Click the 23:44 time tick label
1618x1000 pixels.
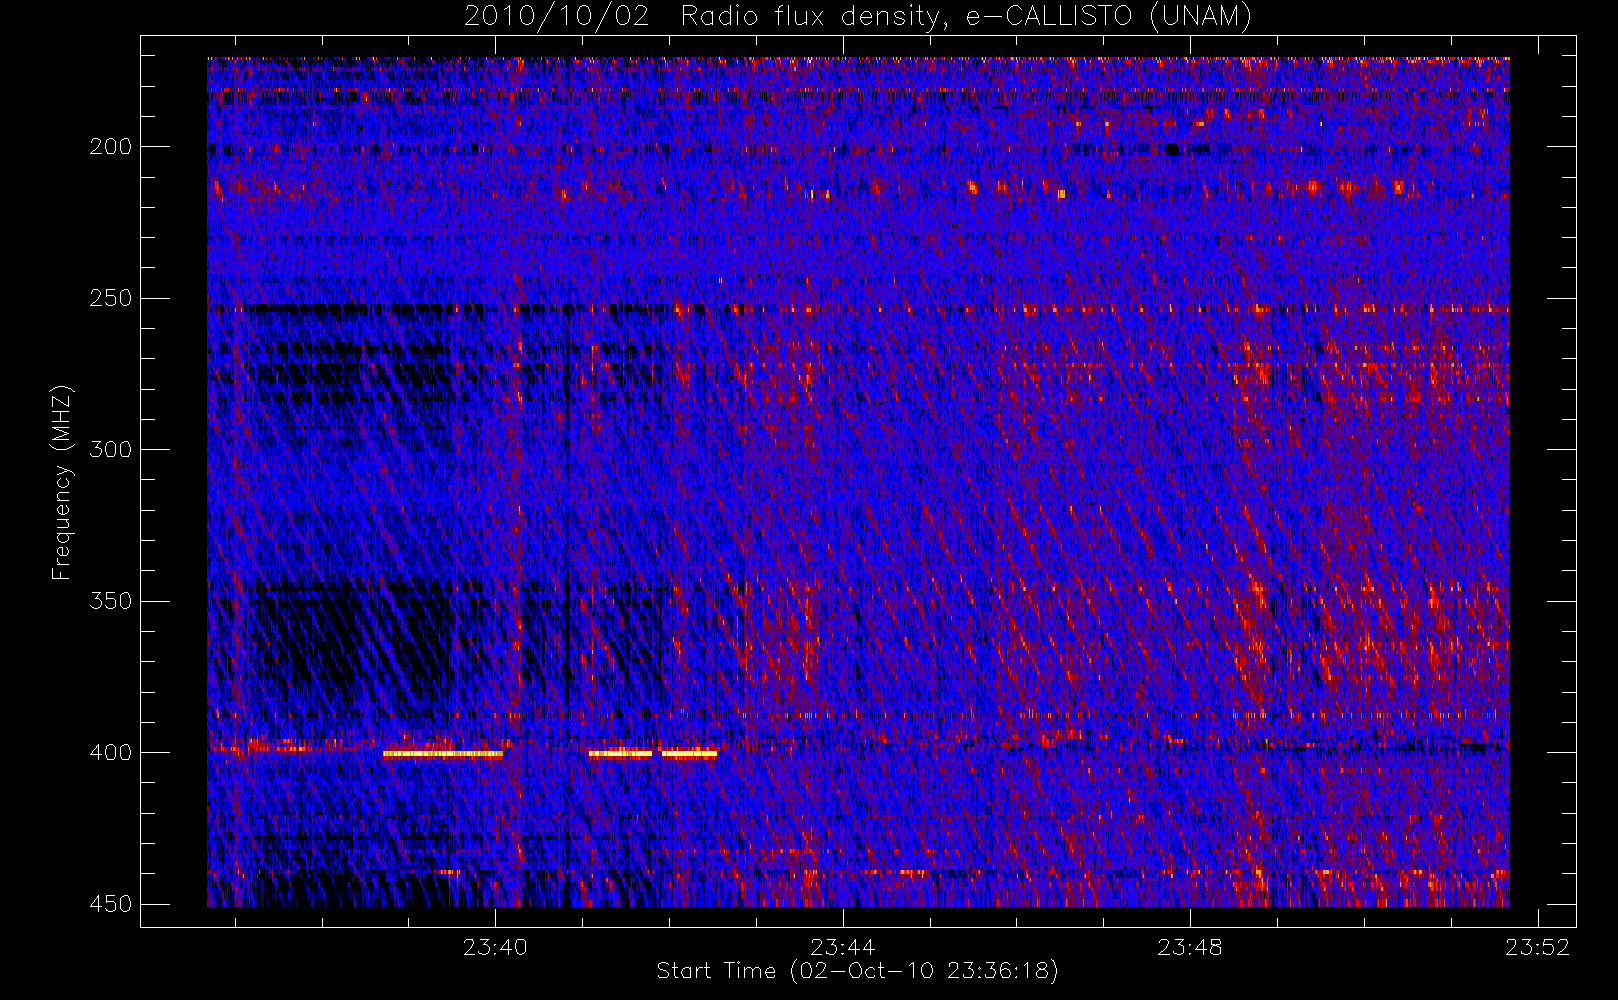pos(842,947)
